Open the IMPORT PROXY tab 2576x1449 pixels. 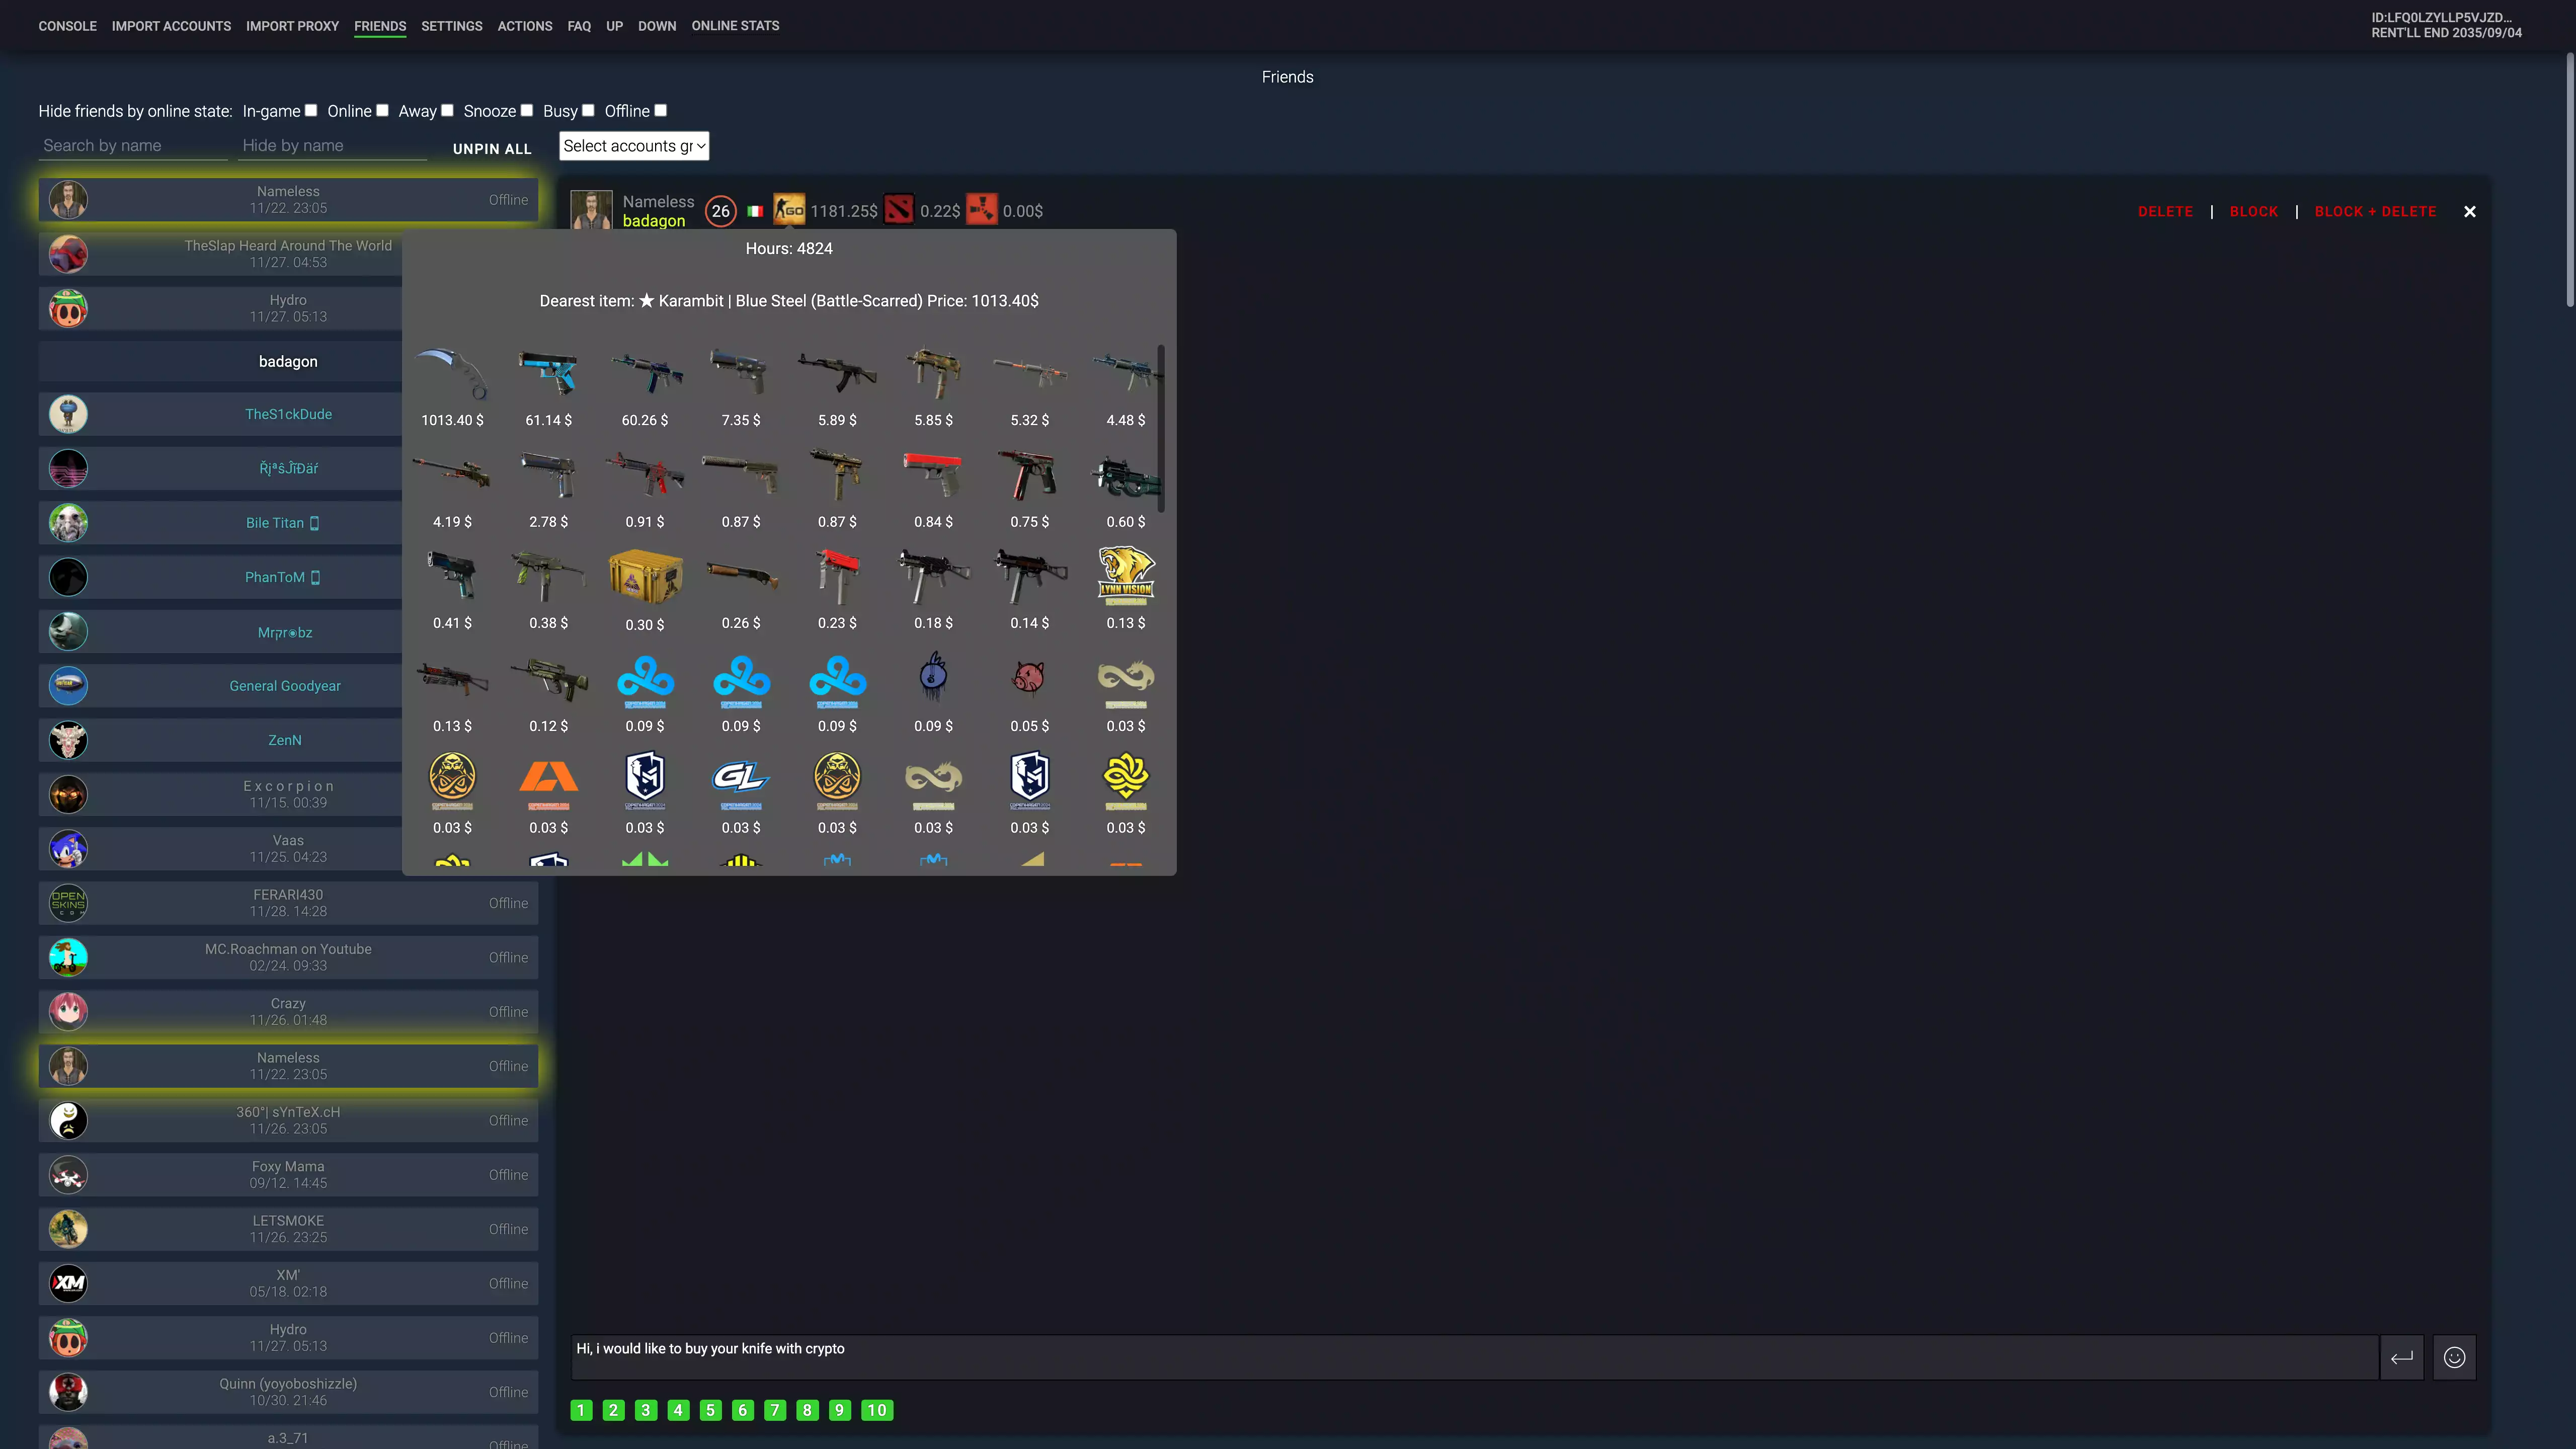tap(292, 26)
